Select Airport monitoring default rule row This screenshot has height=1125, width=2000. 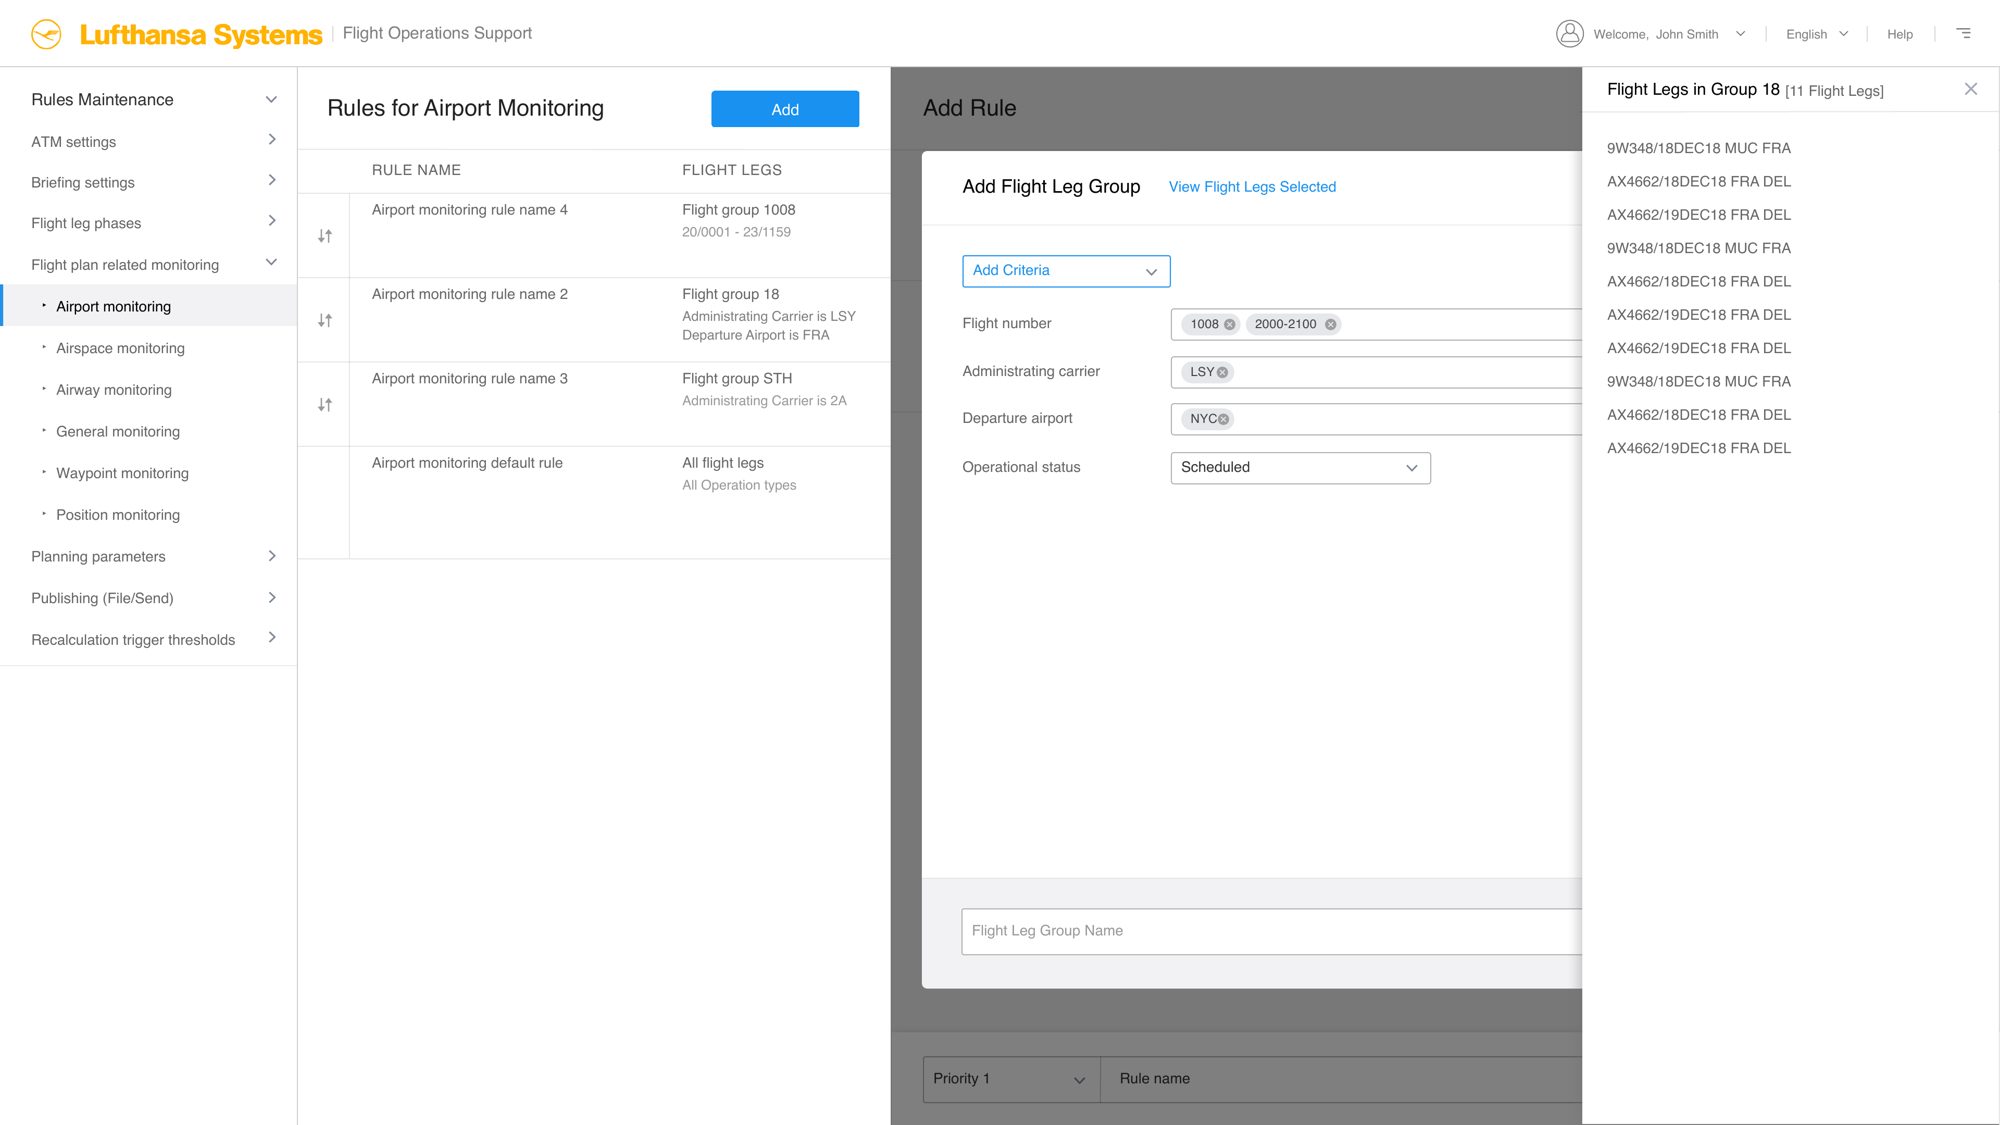(594, 502)
